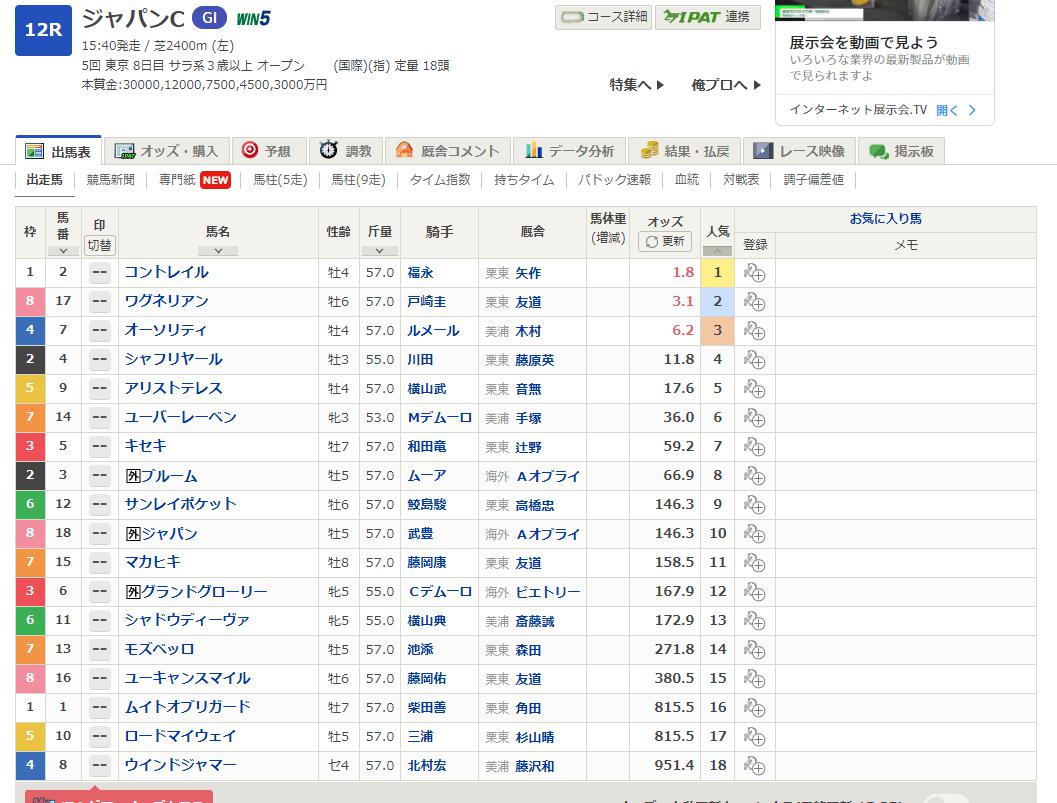Switch to オッズ・購入 tab
The width and height of the screenshot is (1057, 803).
[167, 151]
